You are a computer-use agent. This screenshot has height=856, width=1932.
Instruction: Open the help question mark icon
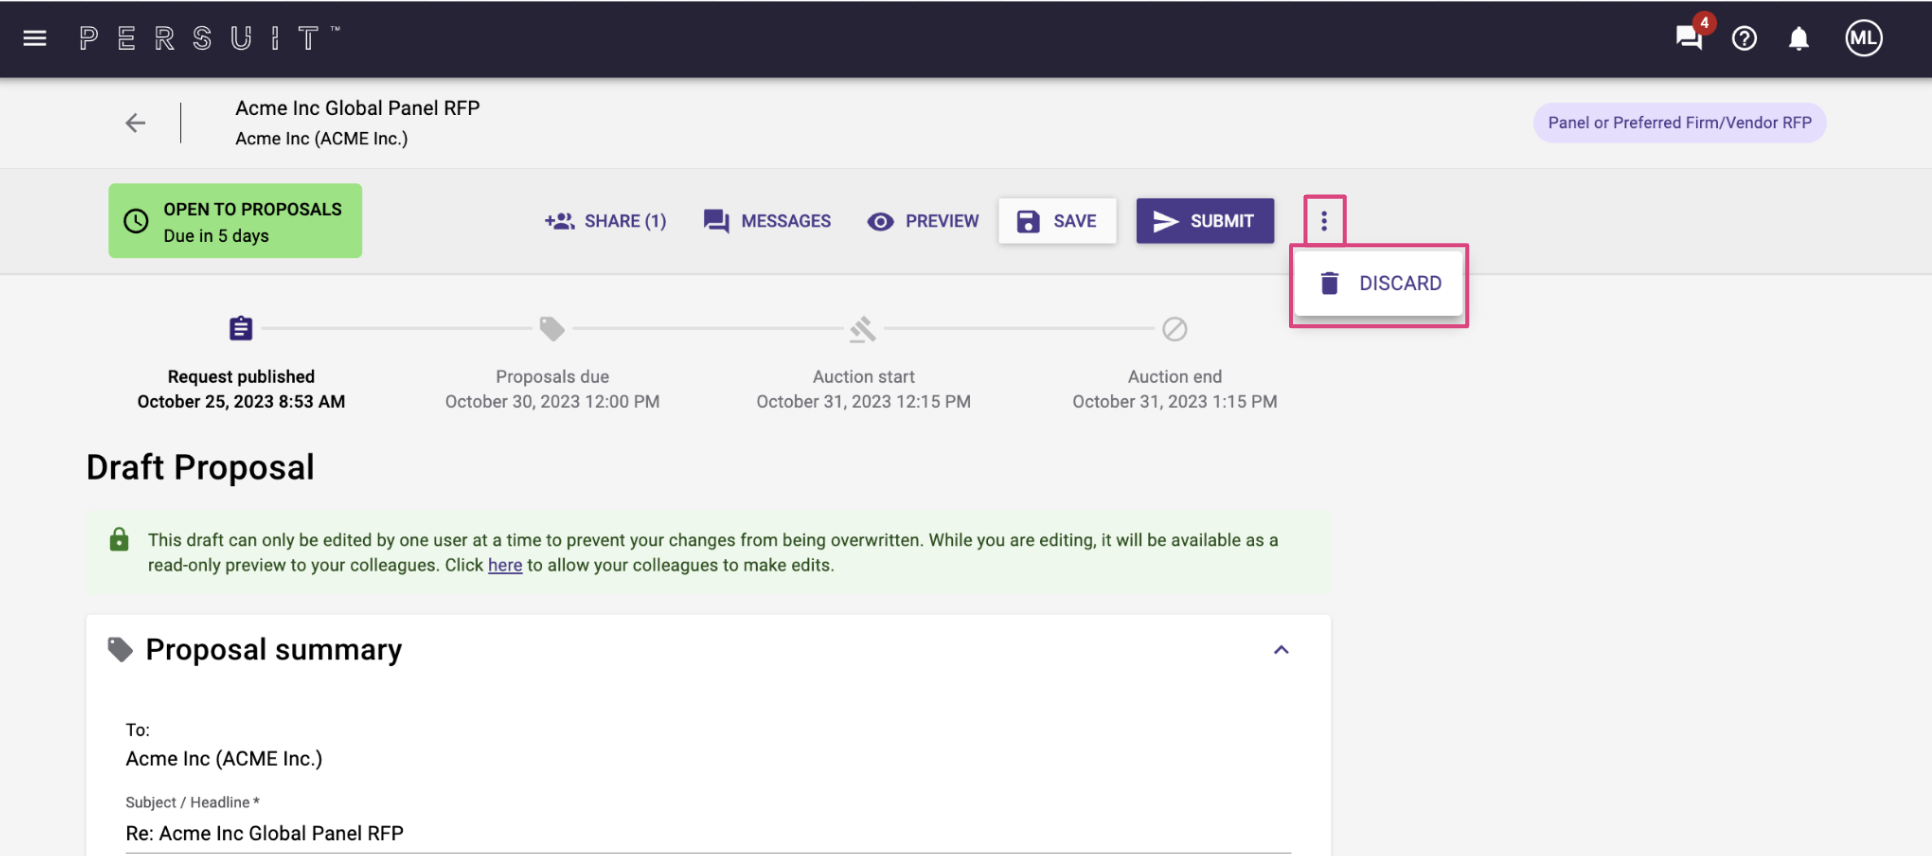1744,38
